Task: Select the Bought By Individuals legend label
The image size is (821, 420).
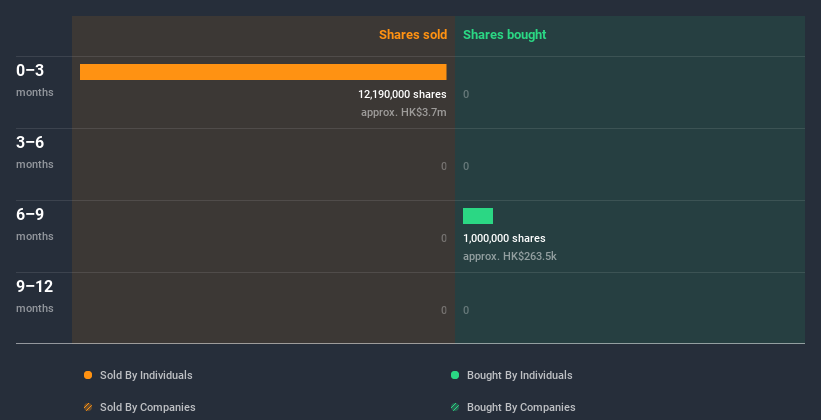Action: tap(519, 375)
